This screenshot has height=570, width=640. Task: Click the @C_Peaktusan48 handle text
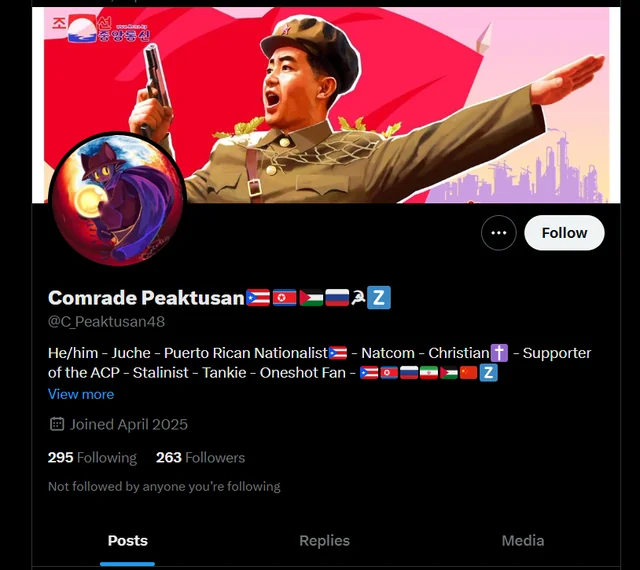click(x=107, y=322)
